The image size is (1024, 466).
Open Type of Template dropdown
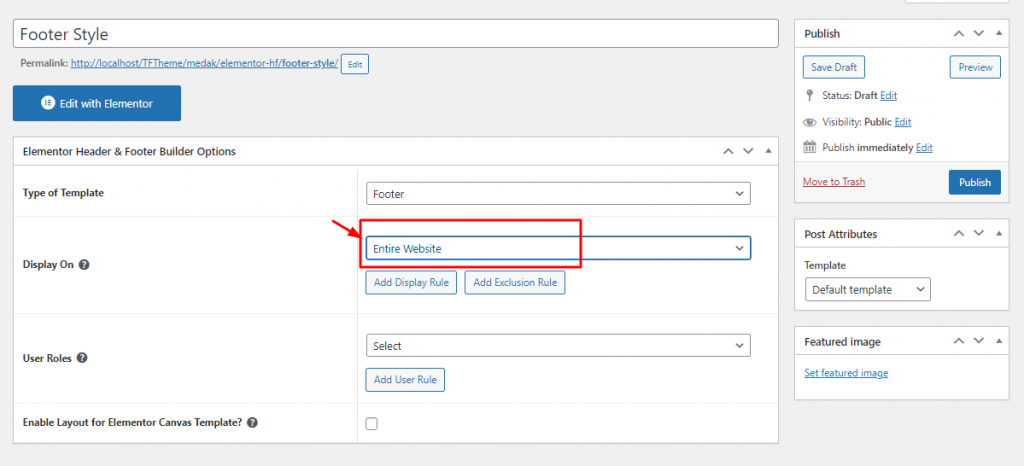click(x=558, y=194)
